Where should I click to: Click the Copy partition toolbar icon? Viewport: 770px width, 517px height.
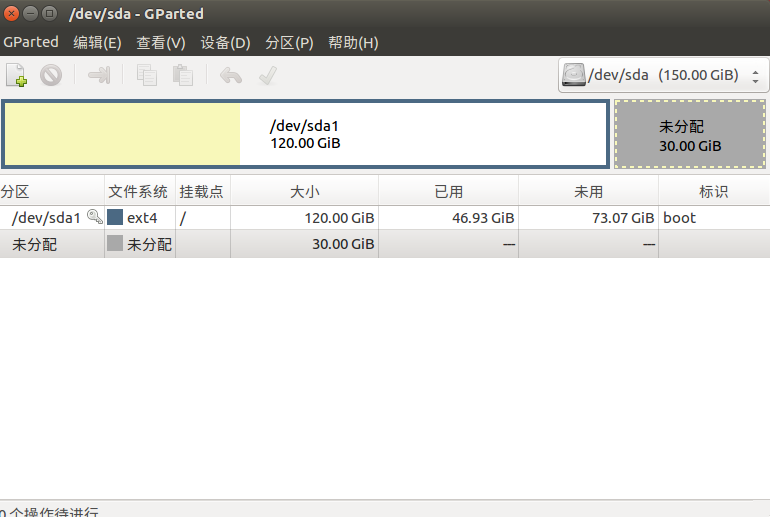(146, 76)
